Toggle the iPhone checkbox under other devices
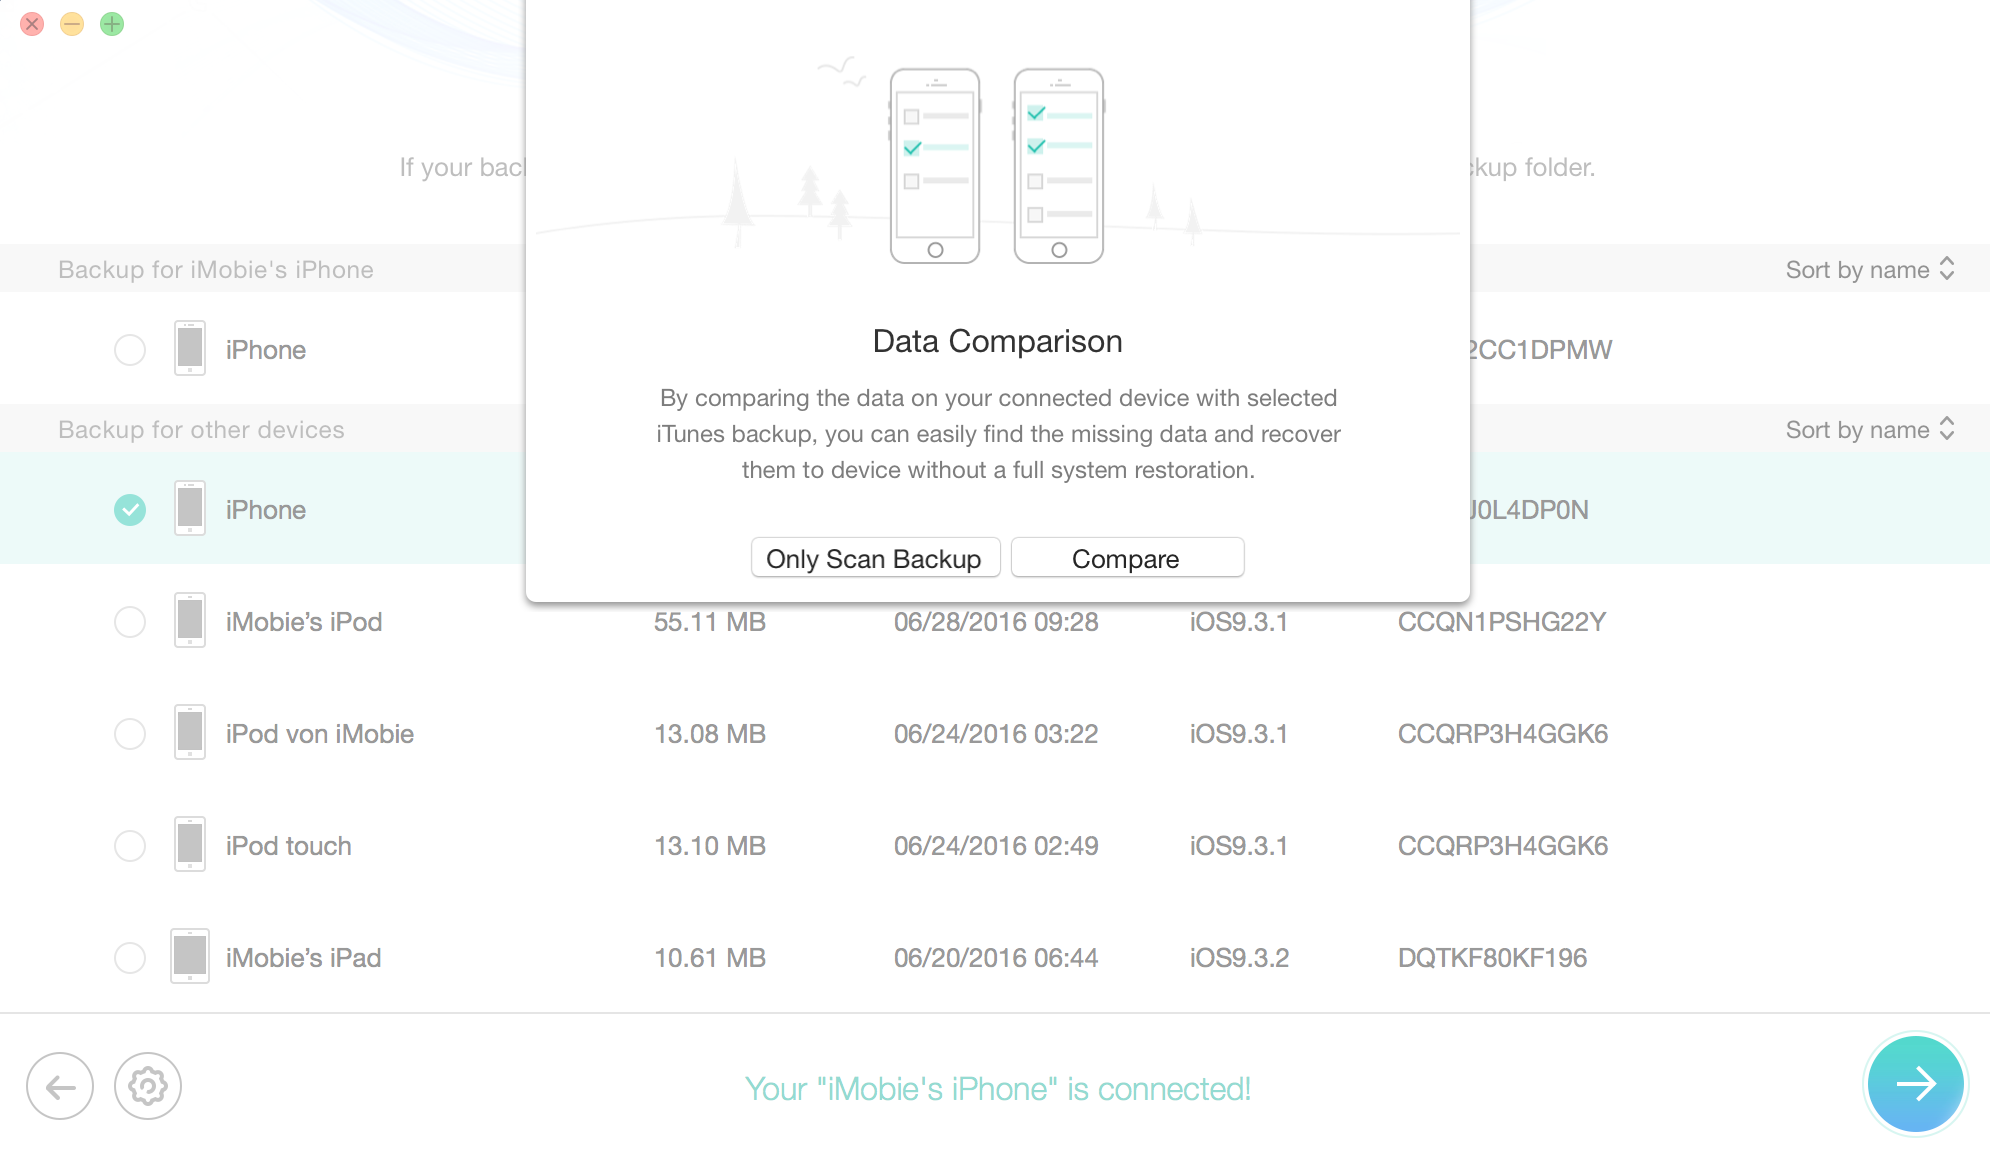1990x1150 pixels. (x=129, y=508)
